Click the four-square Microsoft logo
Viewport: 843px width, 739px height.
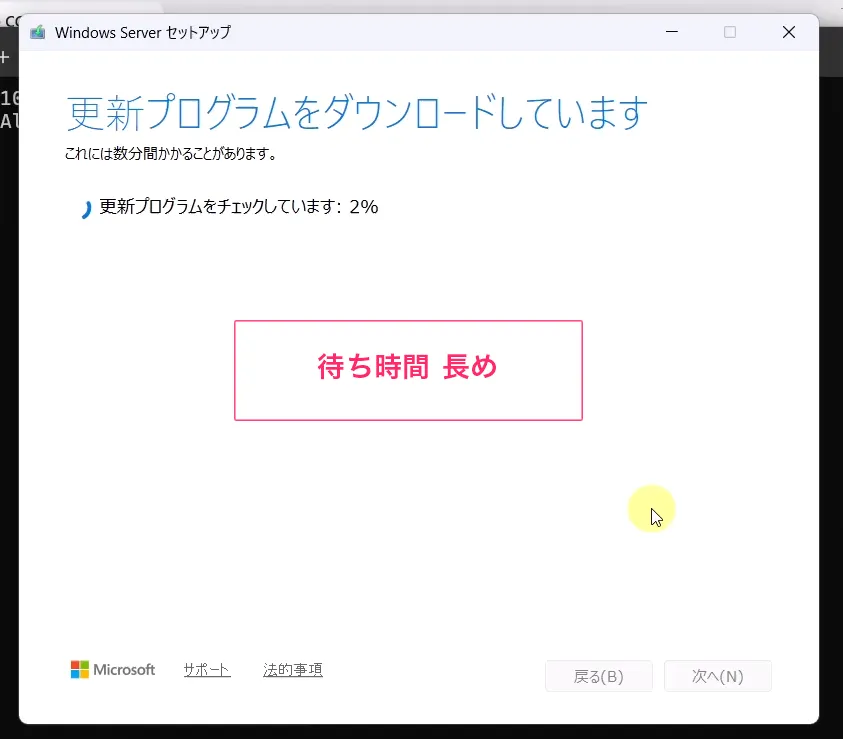click(x=80, y=670)
